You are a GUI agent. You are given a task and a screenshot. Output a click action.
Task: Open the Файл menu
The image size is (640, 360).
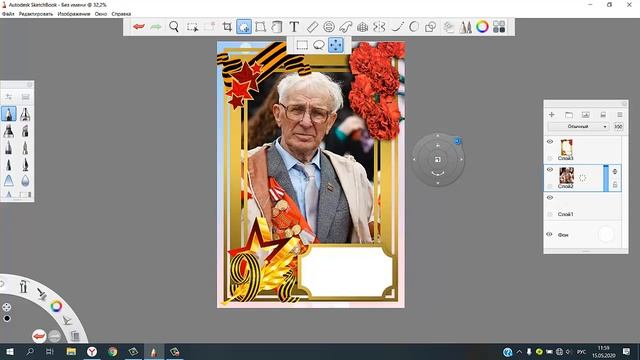tap(8, 14)
